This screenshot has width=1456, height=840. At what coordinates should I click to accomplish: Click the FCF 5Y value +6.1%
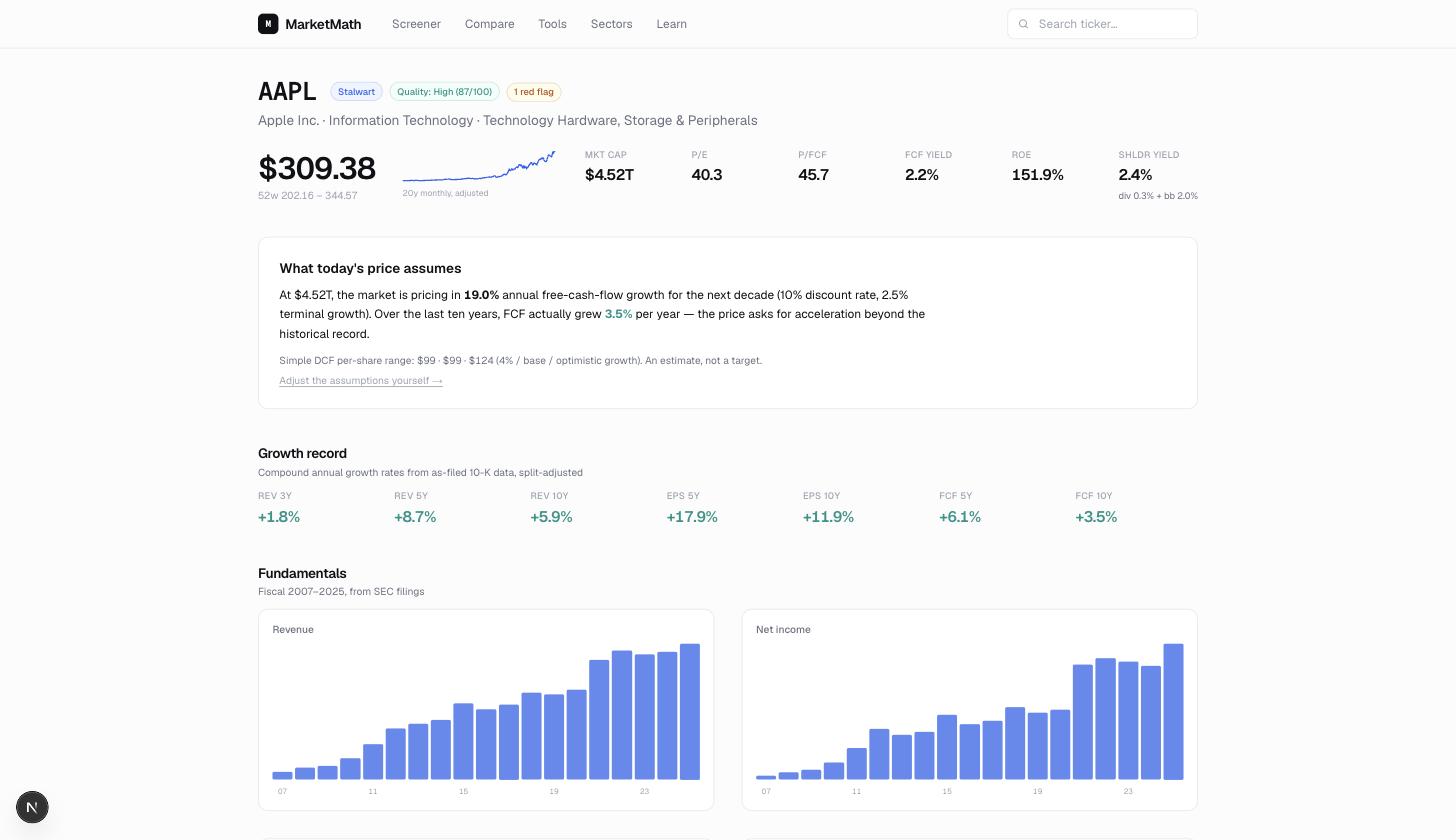960,517
